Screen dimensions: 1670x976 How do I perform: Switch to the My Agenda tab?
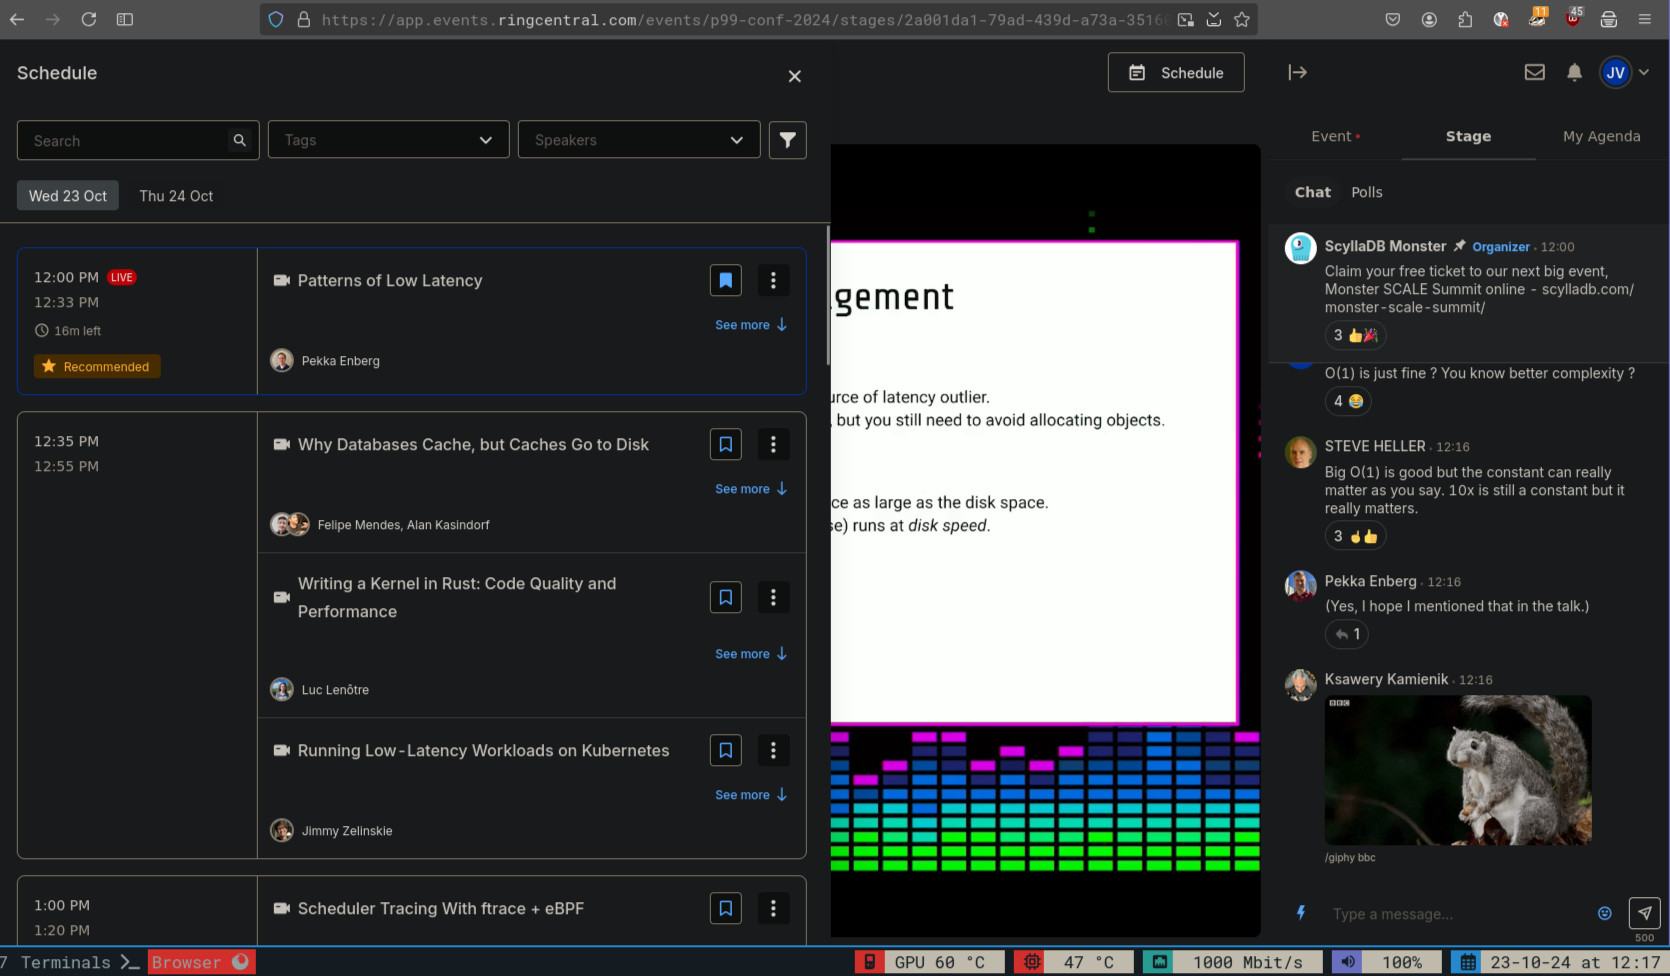[x=1601, y=136]
